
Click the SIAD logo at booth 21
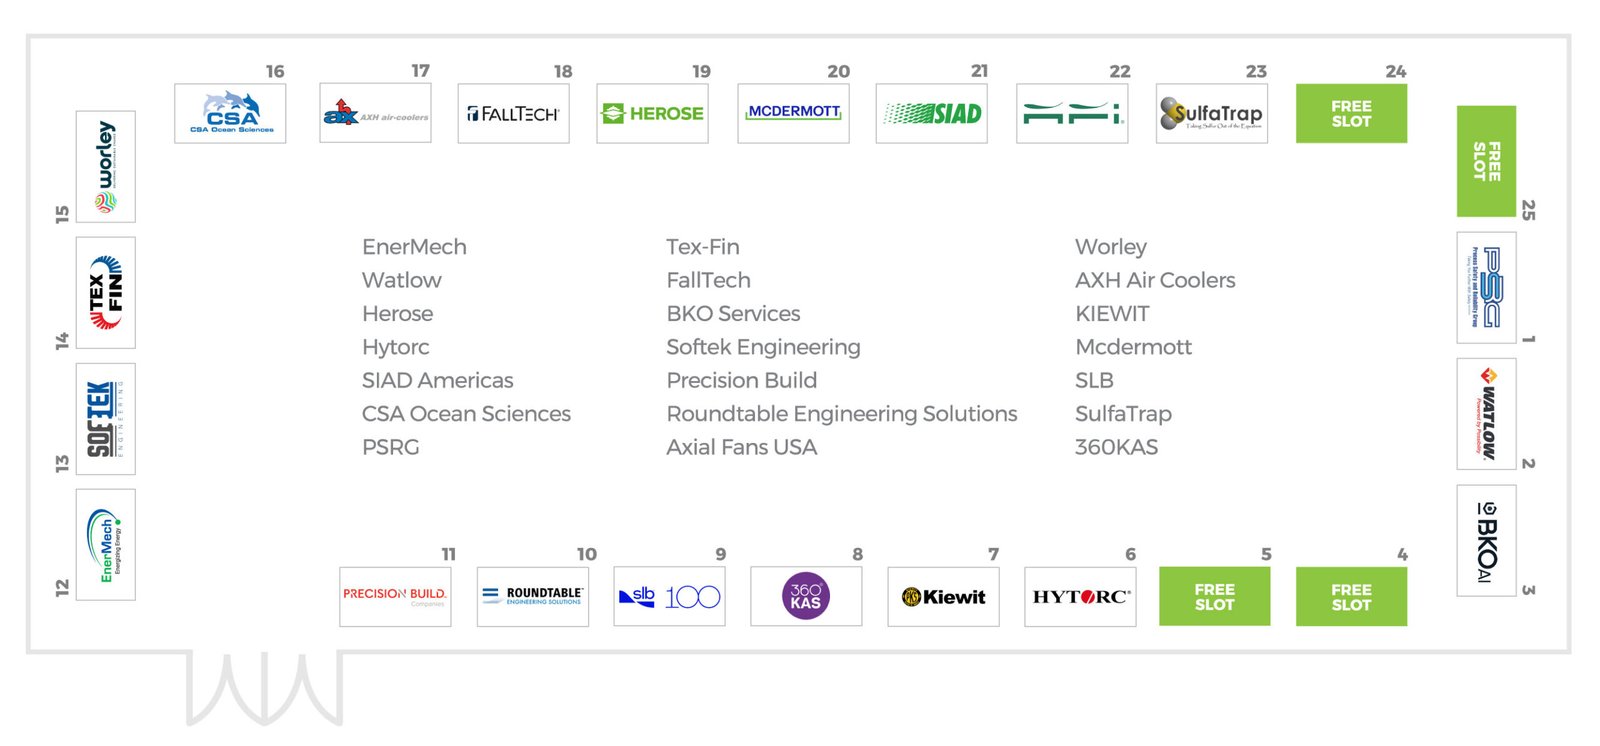coord(931,113)
